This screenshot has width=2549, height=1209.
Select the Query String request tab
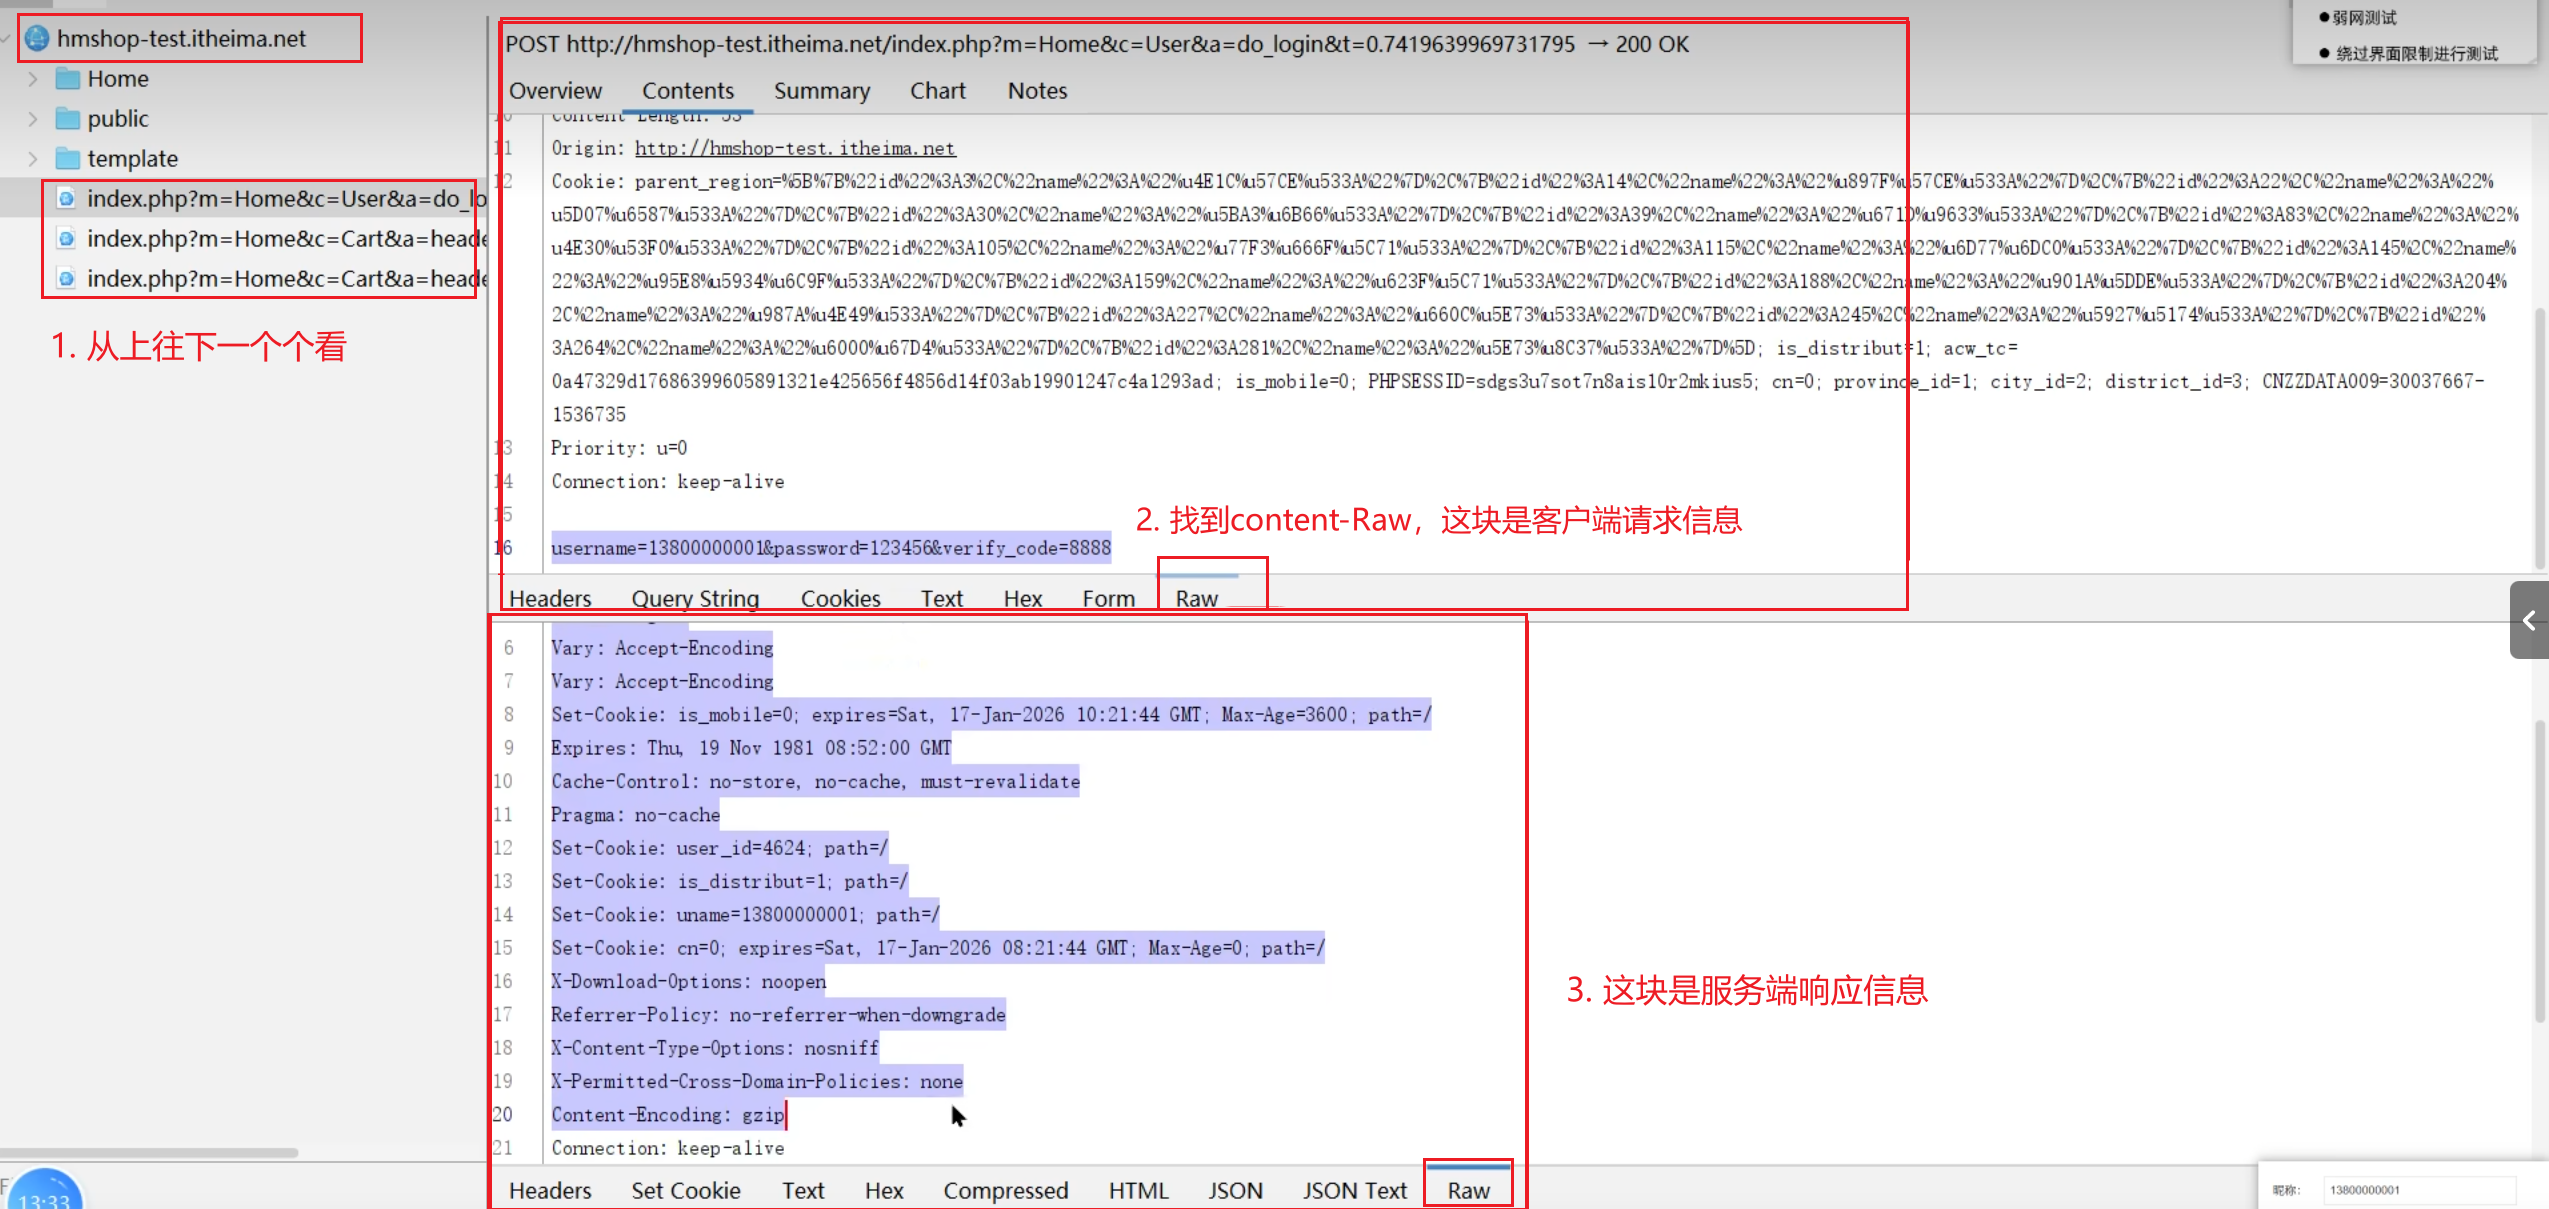pyautogui.click(x=695, y=598)
